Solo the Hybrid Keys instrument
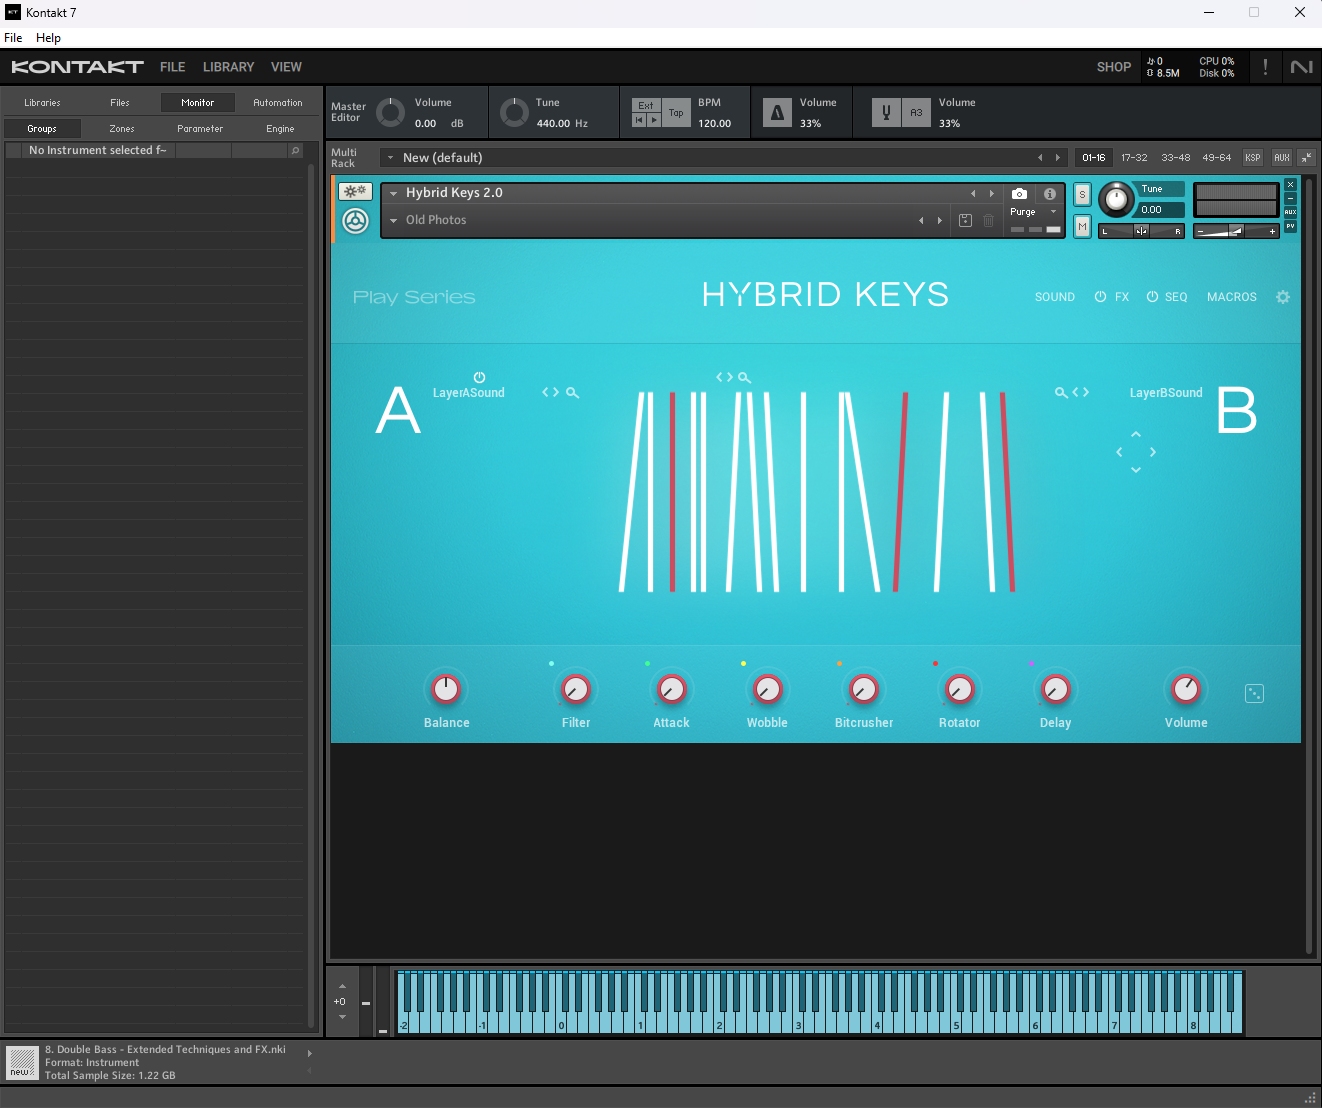1322x1108 pixels. (1082, 195)
